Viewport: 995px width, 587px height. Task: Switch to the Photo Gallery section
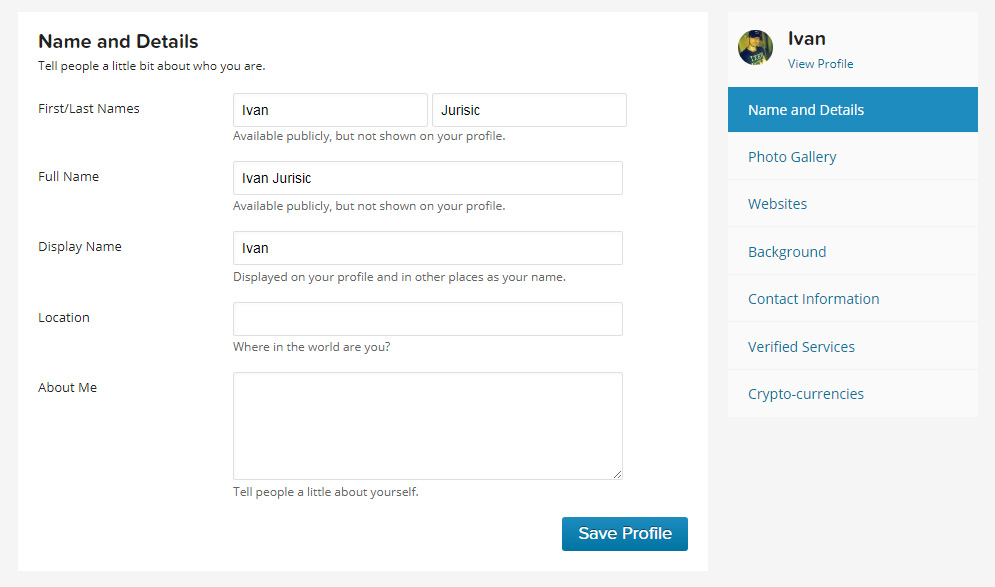tap(792, 156)
